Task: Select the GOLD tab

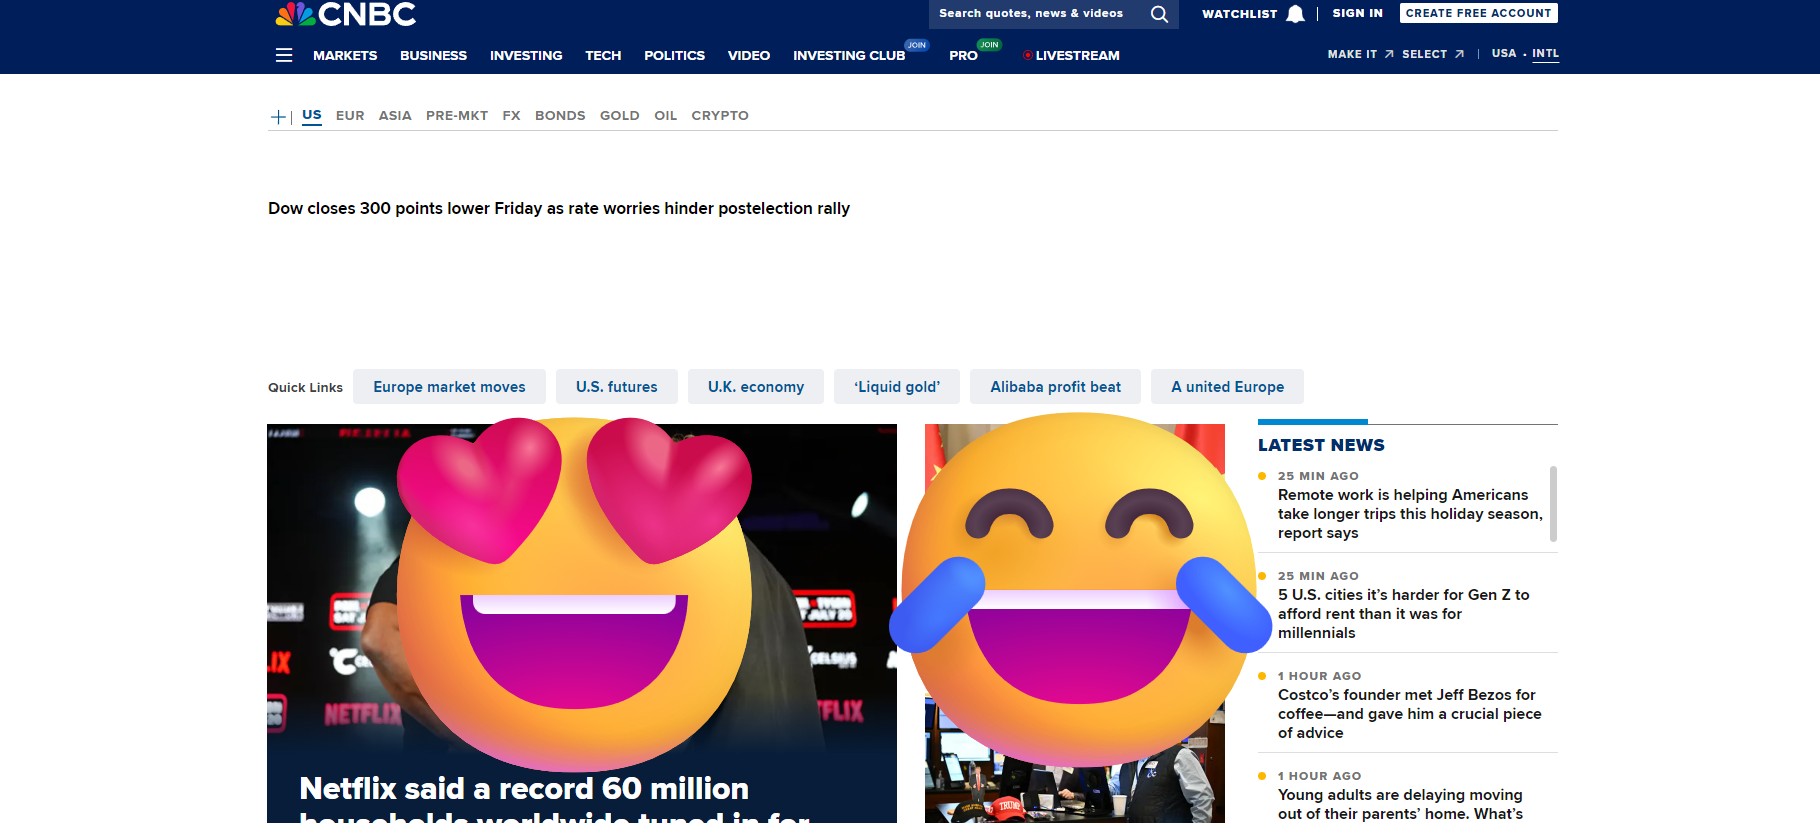Action: [x=619, y=116]
